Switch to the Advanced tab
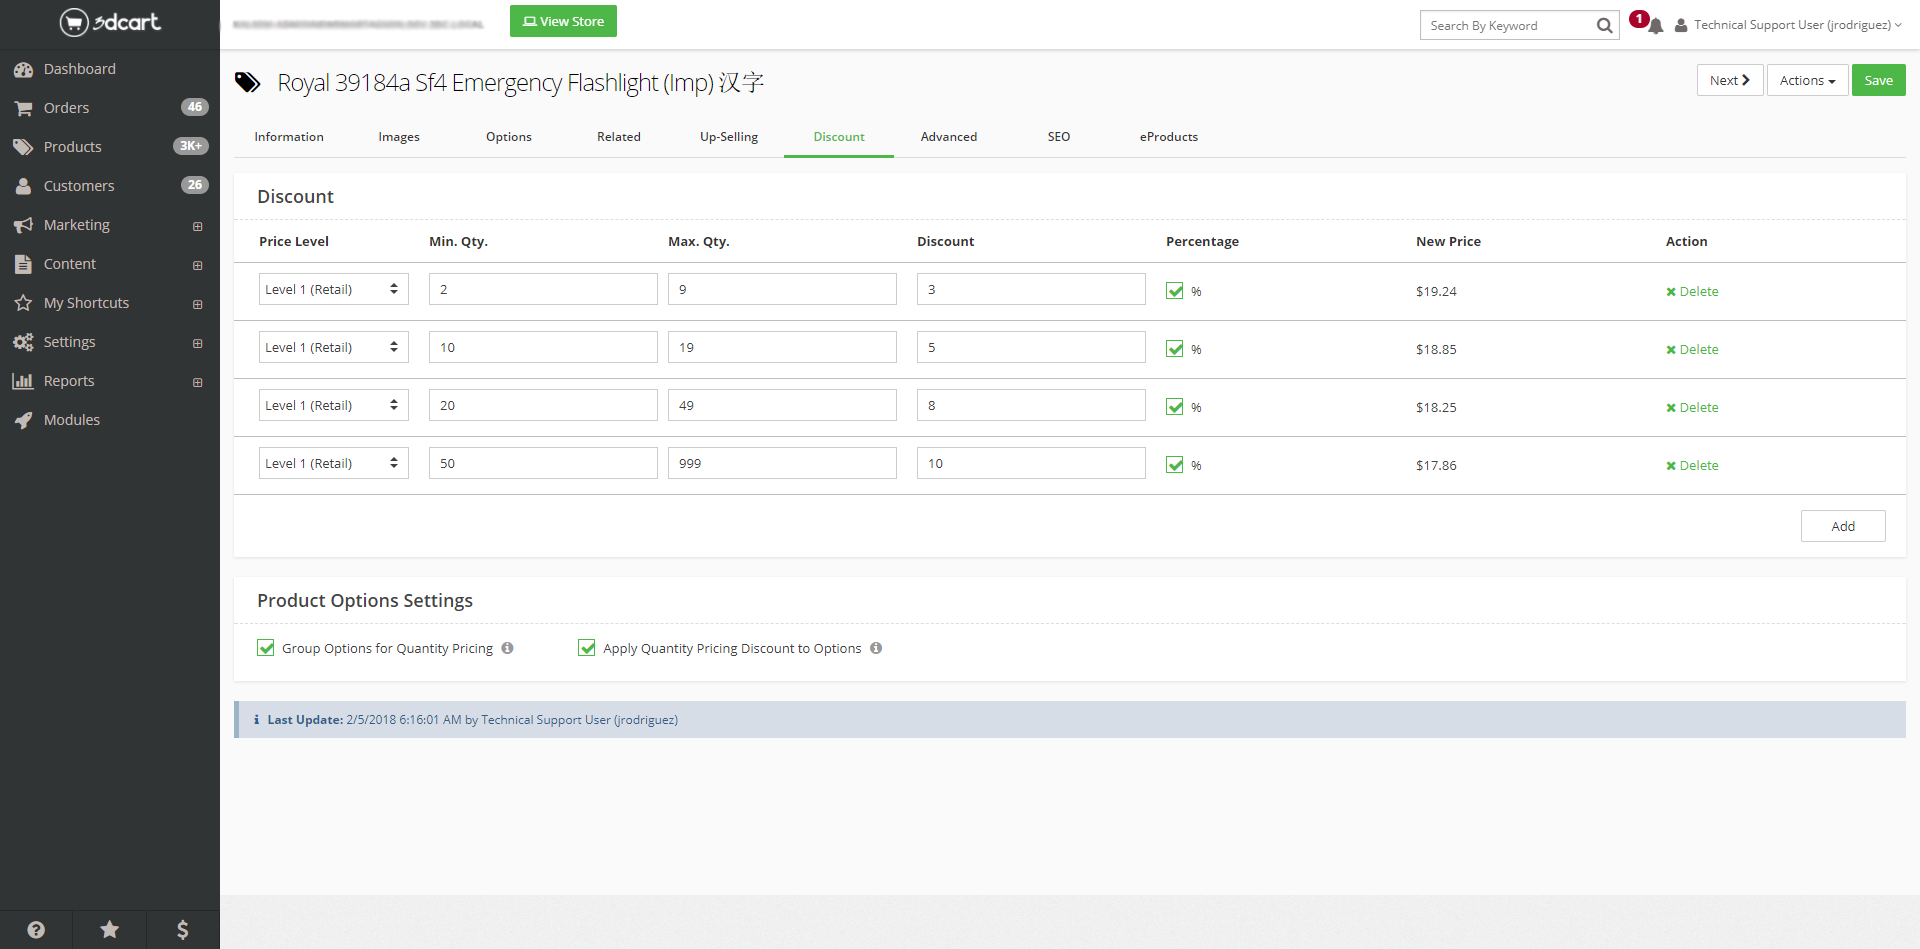 click(948, 137)
